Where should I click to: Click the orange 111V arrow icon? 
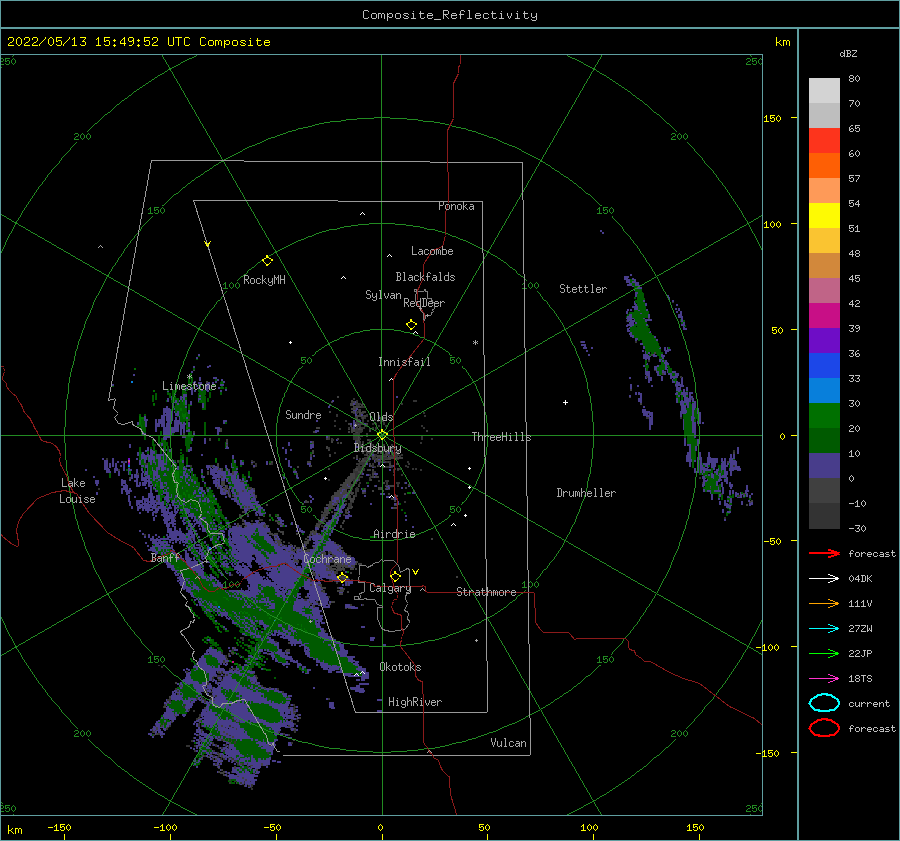point(824,603)
